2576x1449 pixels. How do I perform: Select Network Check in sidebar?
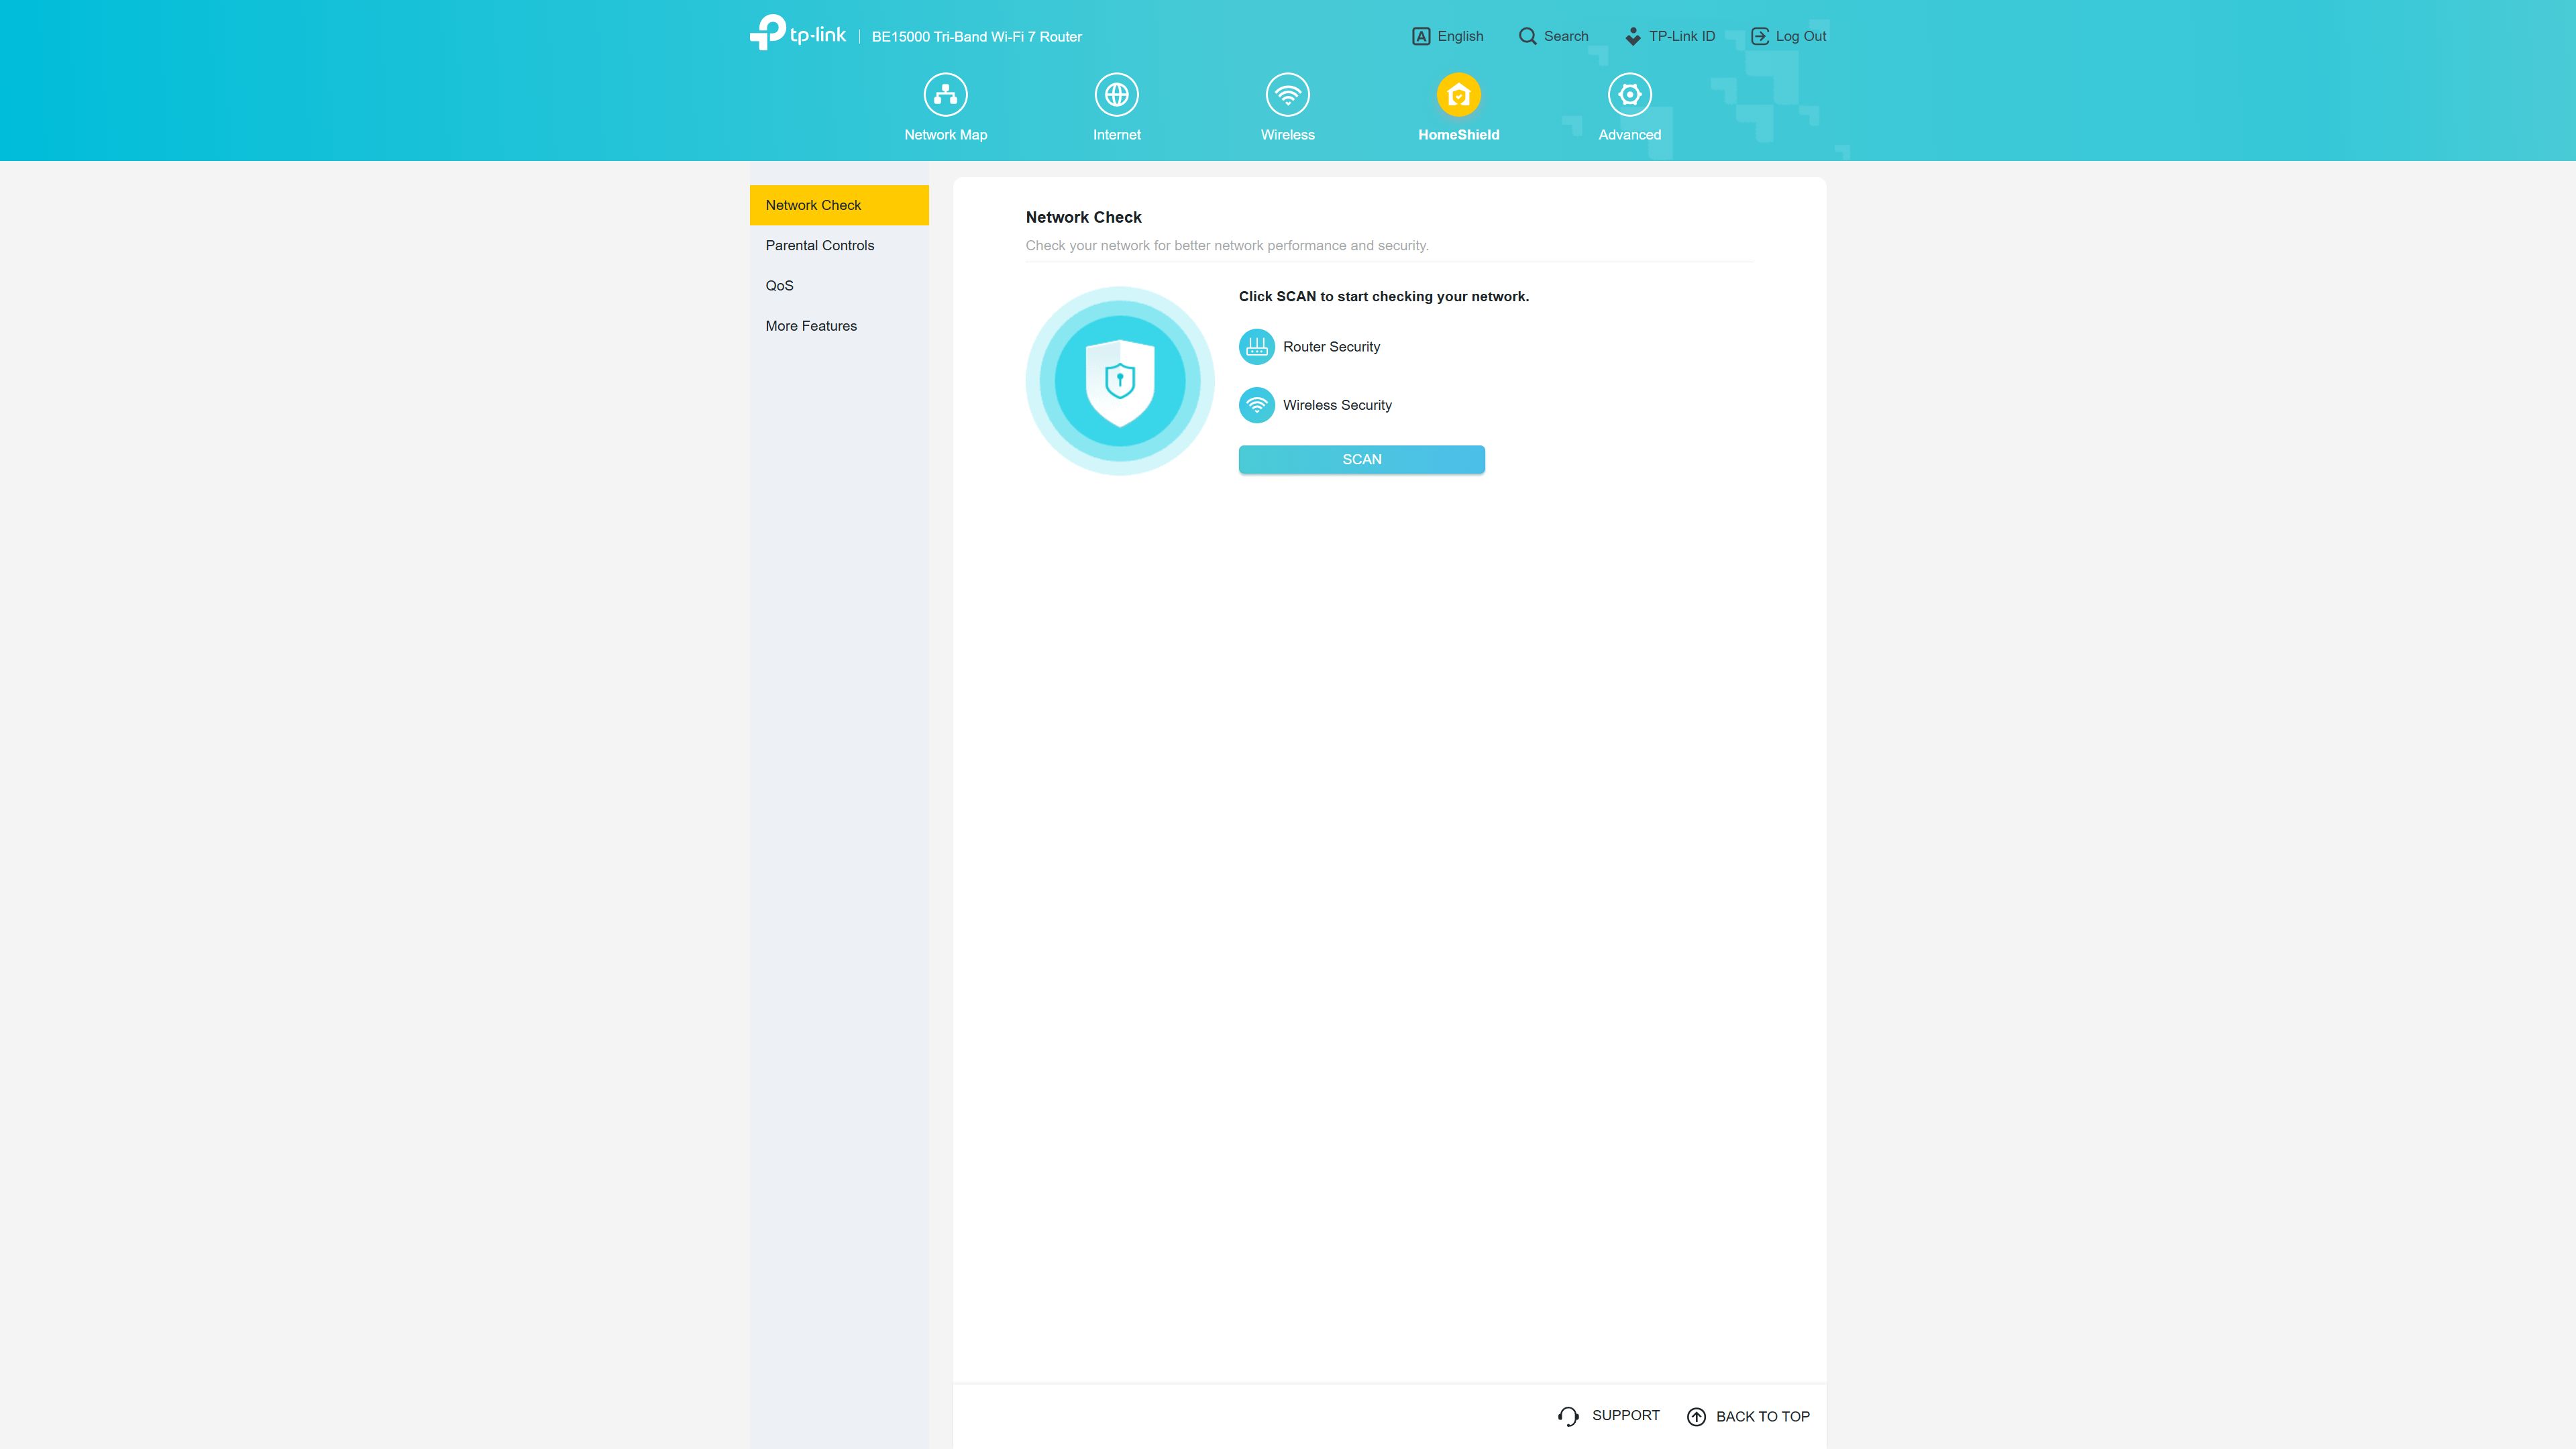pos(839,205)
